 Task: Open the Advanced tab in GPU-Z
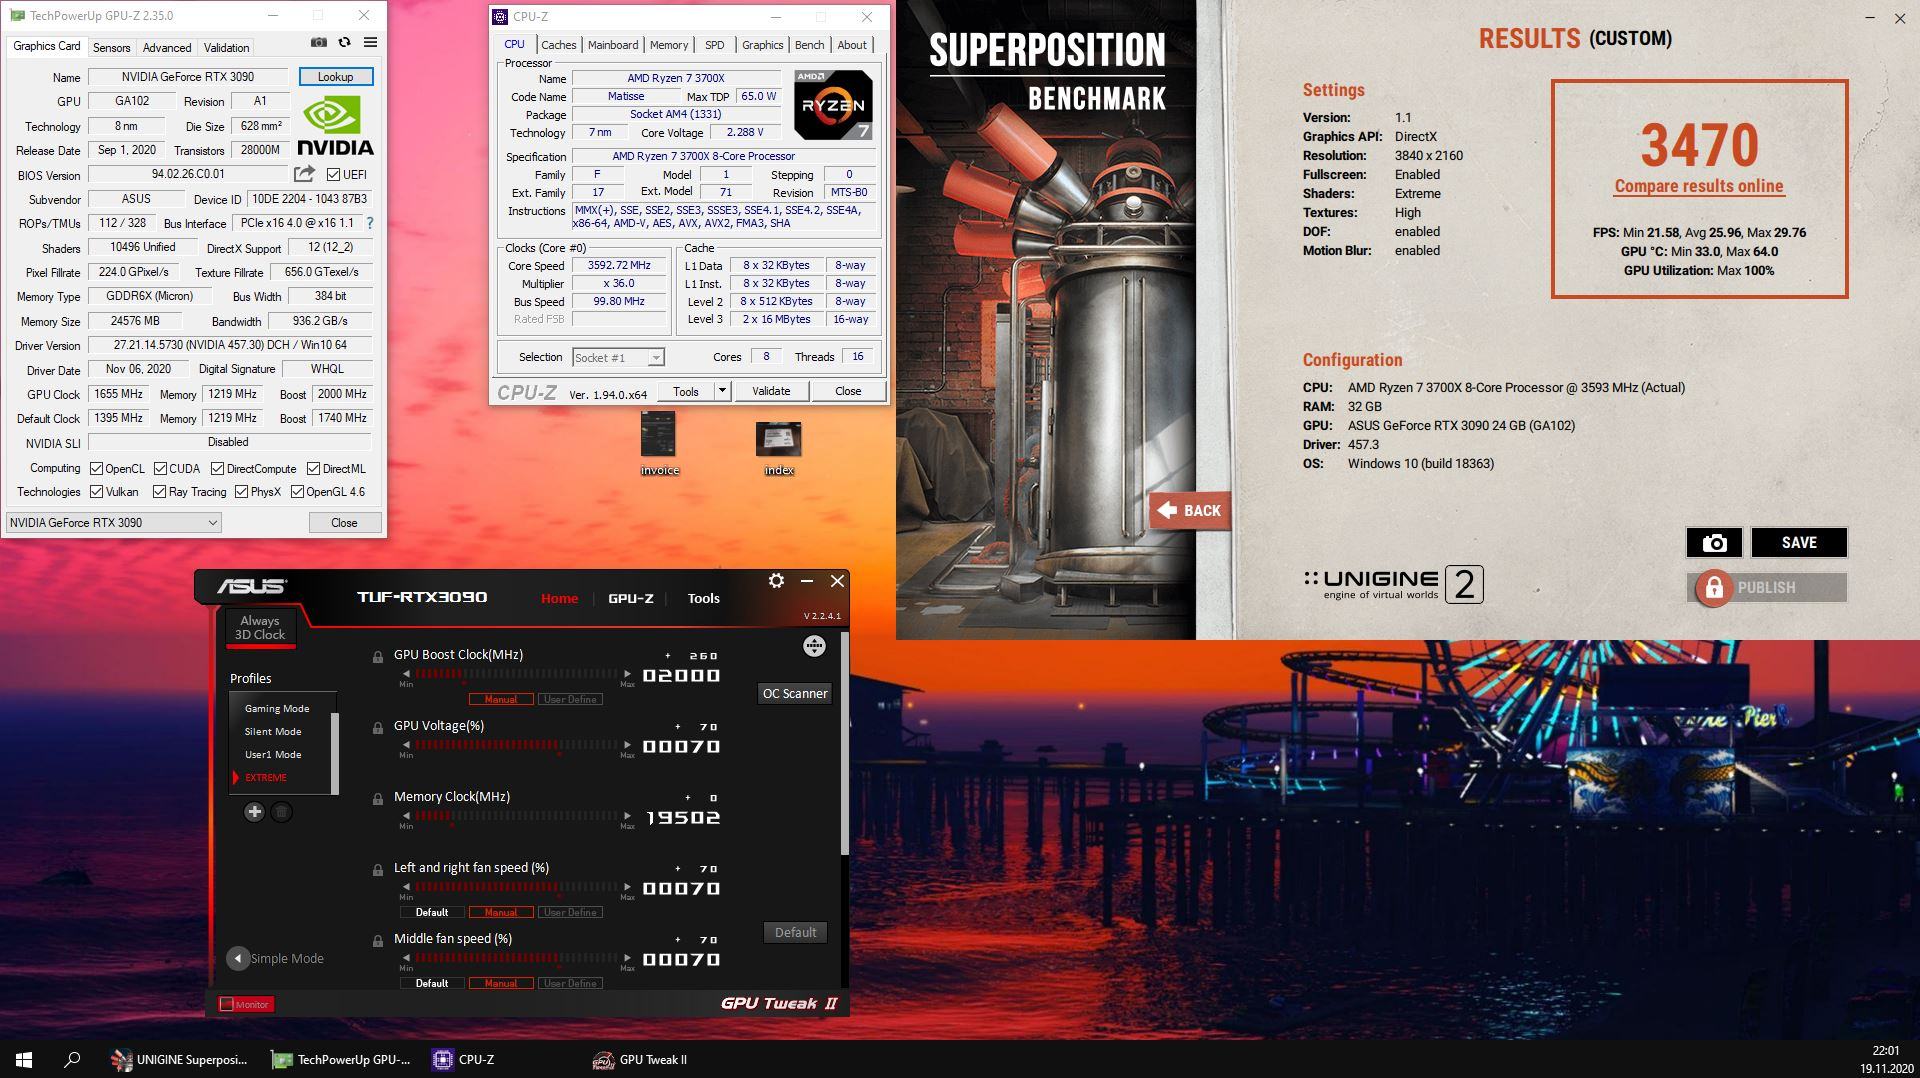pos(167,47)
